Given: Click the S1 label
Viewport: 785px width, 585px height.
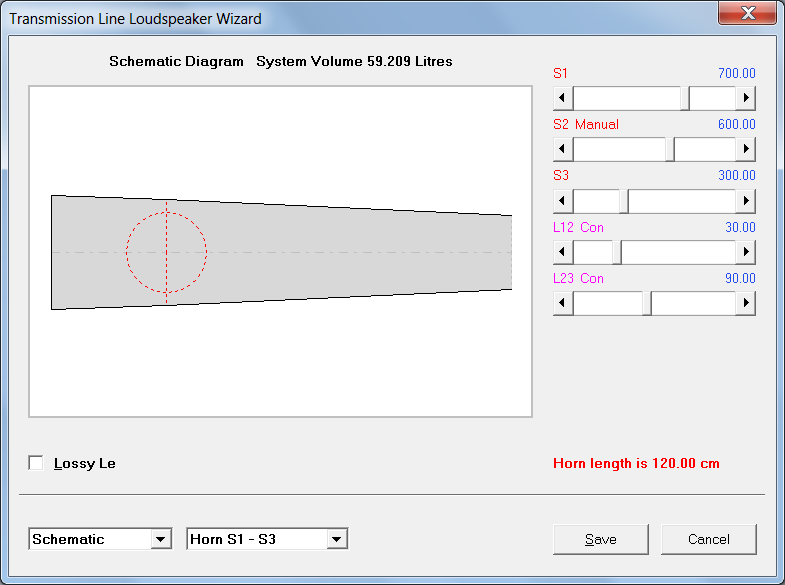Looking at the screenshot, I should click(560, 73).
